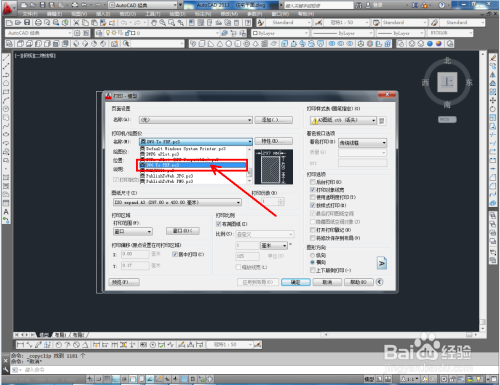Click the Paste icon in the standard toolbar
500x385 pixels.
tap(94, 23)
